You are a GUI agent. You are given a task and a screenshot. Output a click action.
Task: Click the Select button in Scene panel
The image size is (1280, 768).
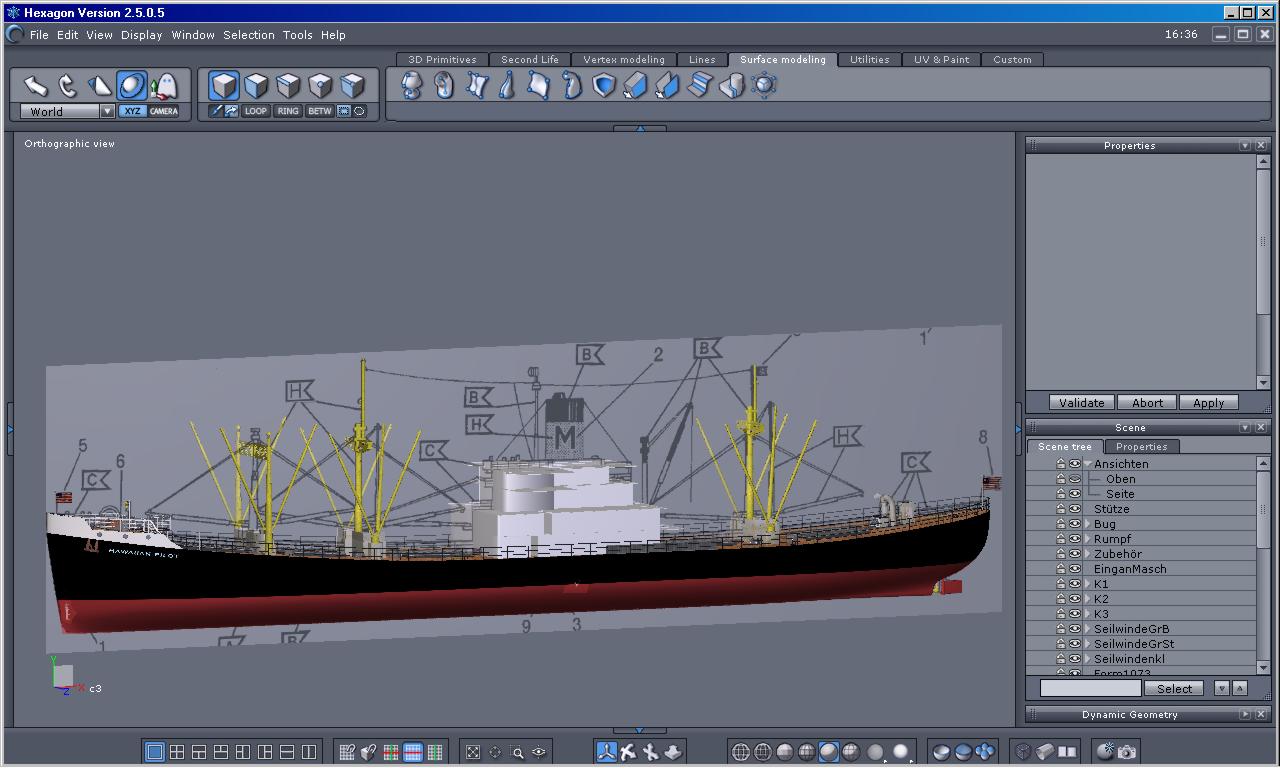tap(1175, 688)
